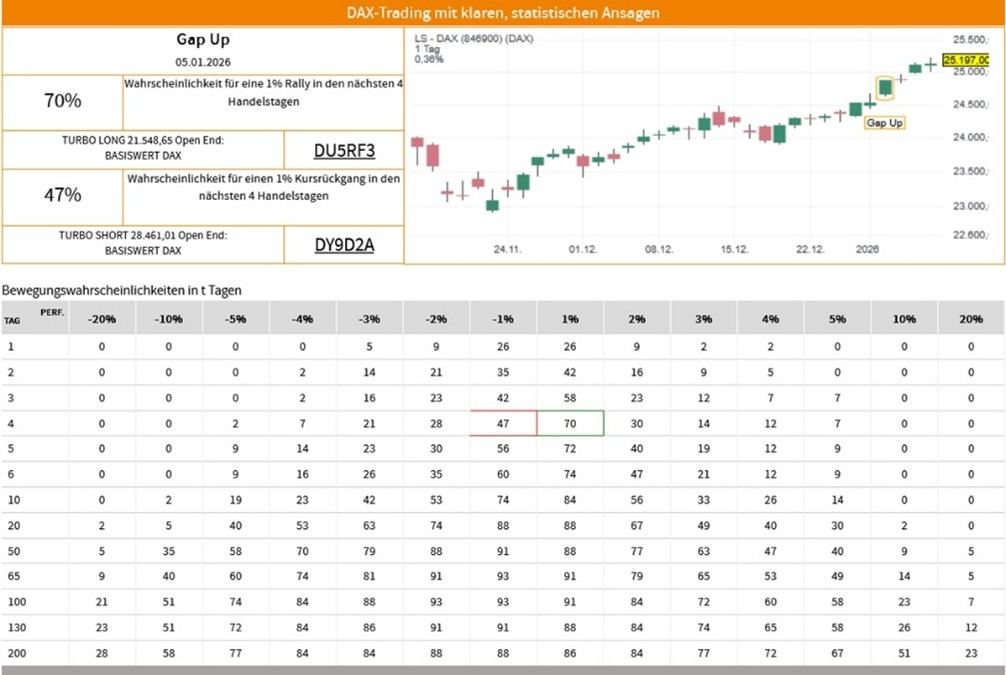
Task: Click the green-outlined 70 cell in table
Action: (x=570, y=423)
